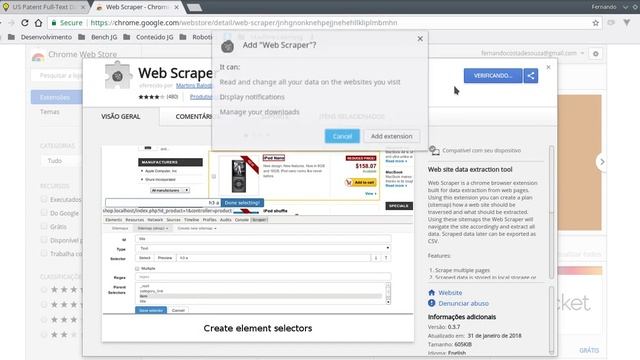Click the compatible device icon
Screen dimensions: 640x360
tap(434, 150)
